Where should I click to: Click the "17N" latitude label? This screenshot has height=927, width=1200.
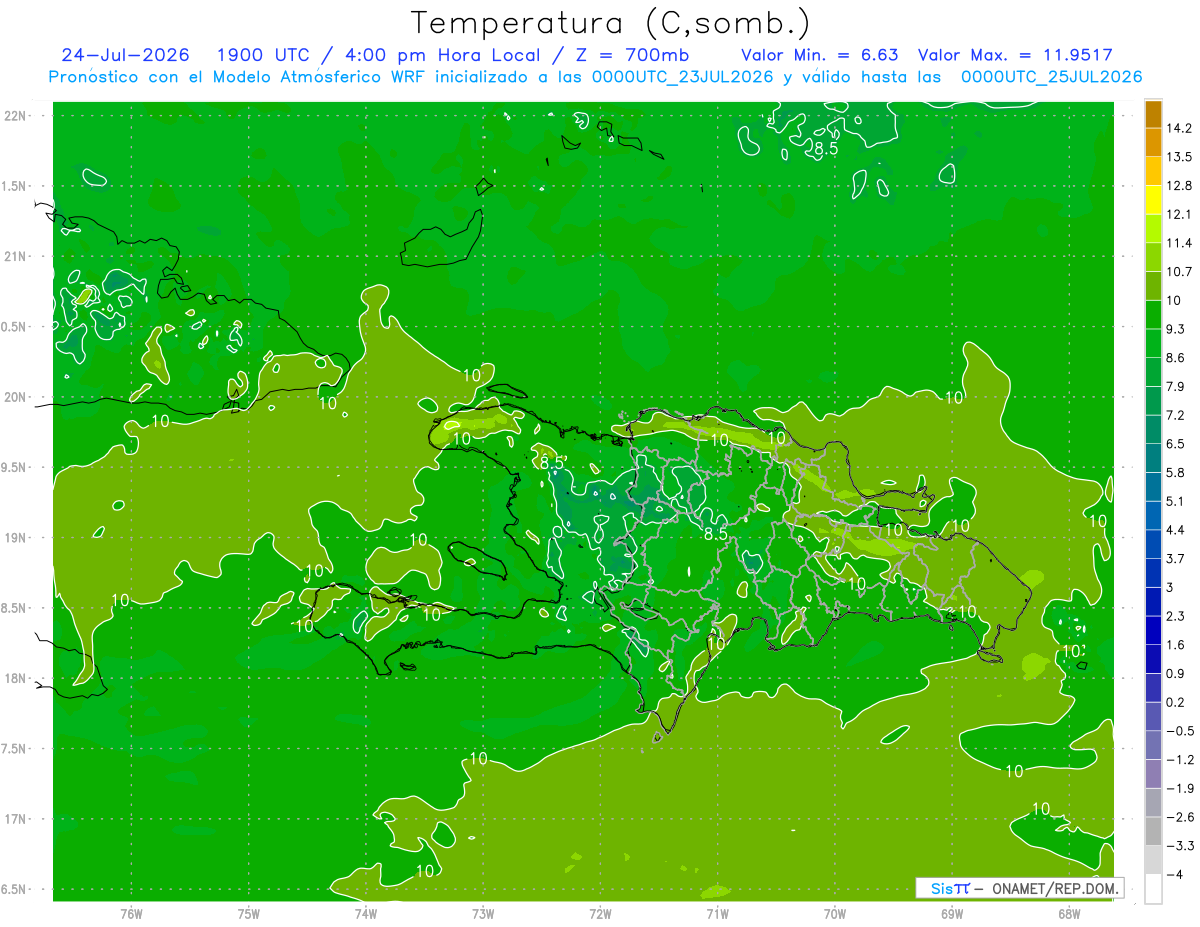pos(16,819)
